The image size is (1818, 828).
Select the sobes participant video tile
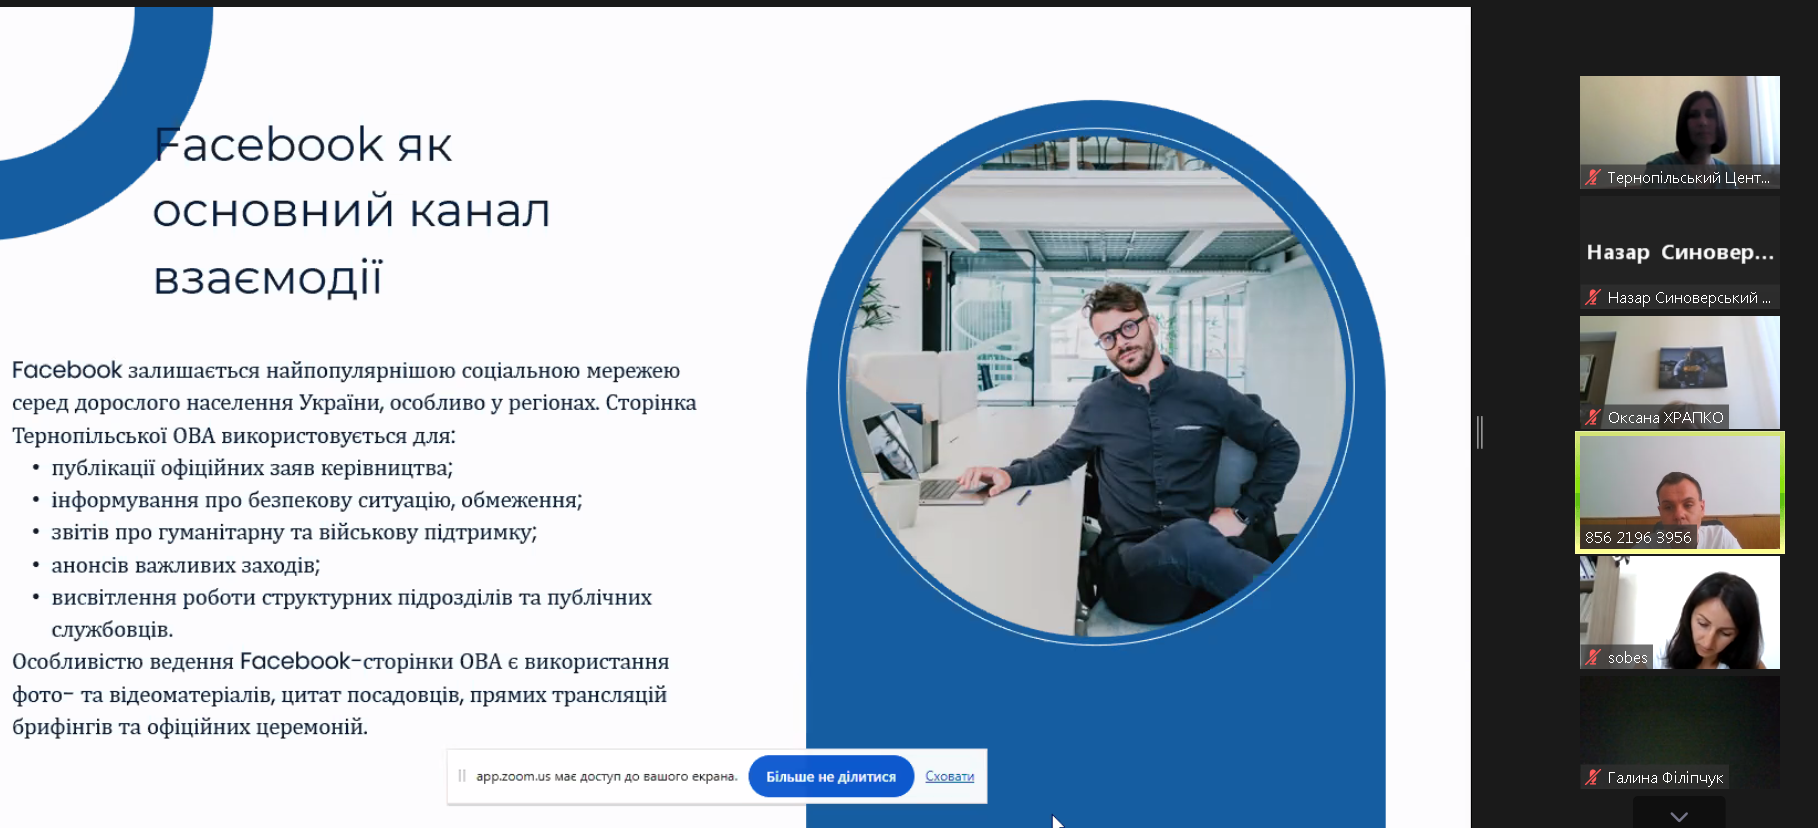(1680, 612)
